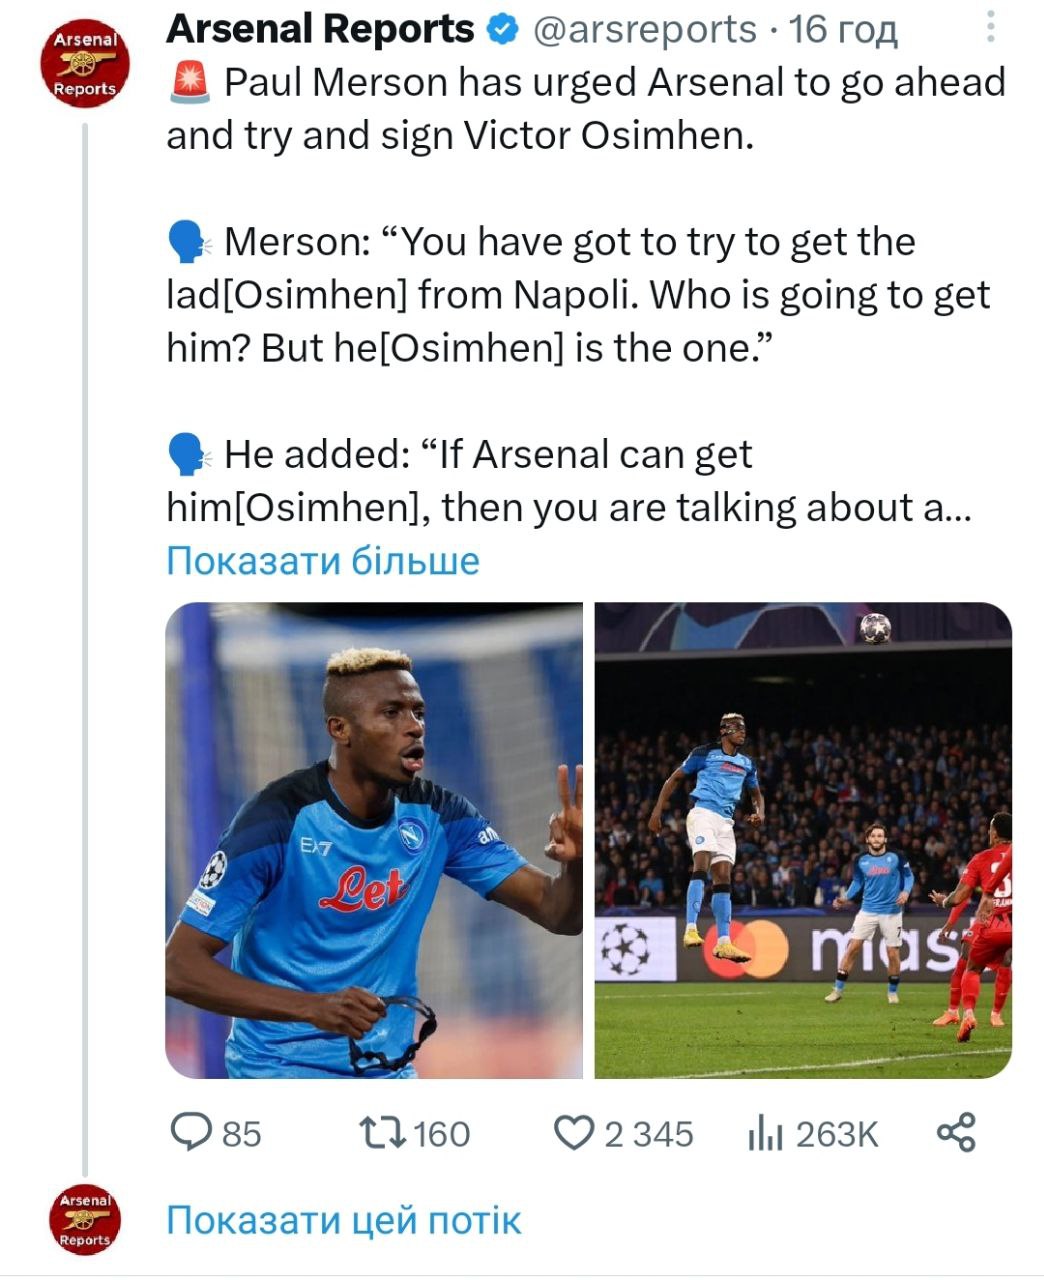Click the speaking head emoji before "Merson:"
1044x1280 pixels.
coord(188,242)
